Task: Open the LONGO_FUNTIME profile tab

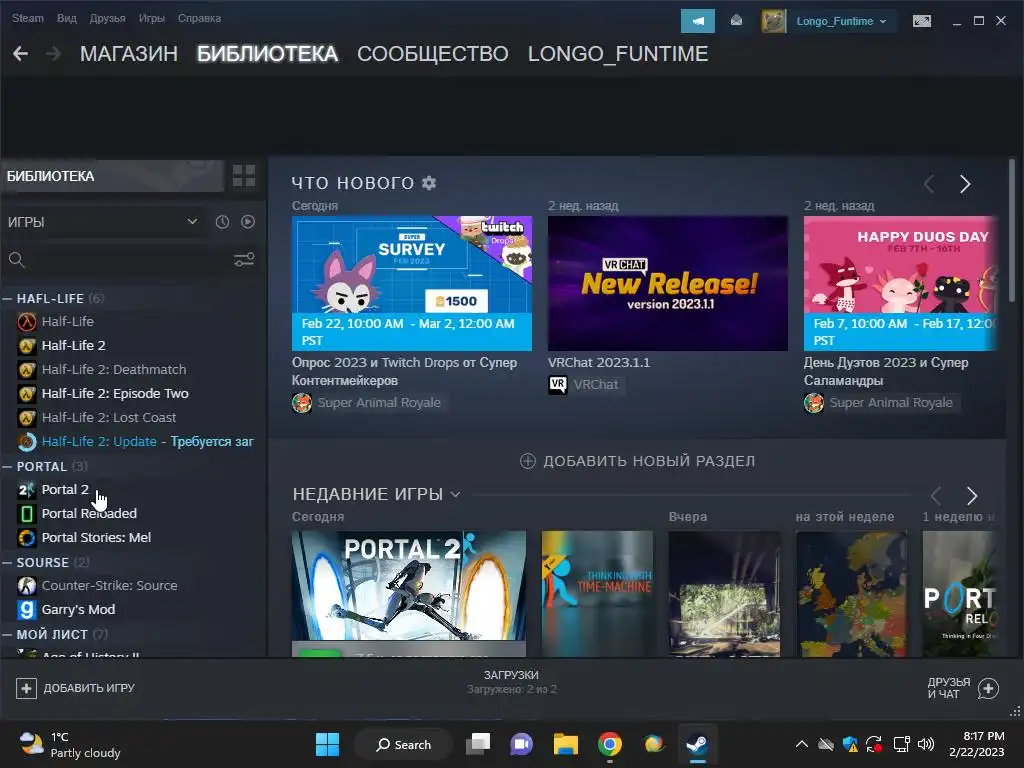Action: click(x=618, y=54)
